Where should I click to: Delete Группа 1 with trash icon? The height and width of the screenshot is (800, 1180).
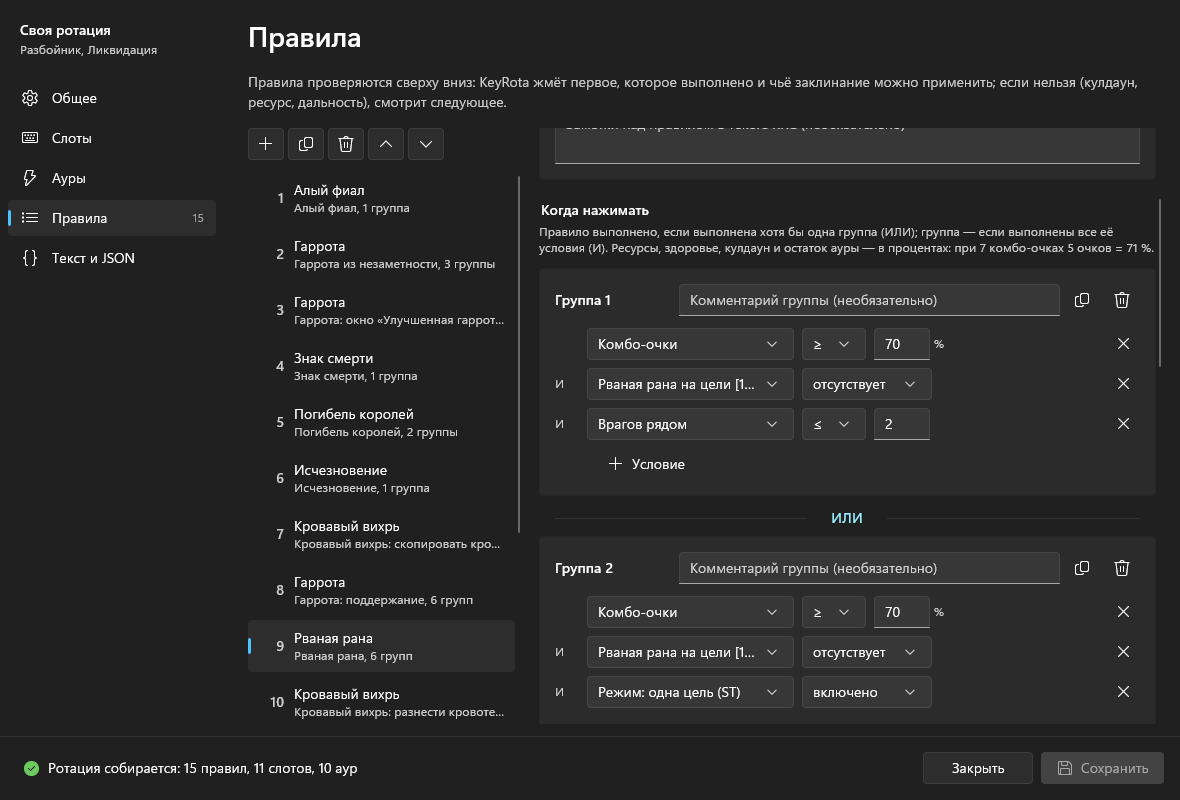click(1122, 300)
